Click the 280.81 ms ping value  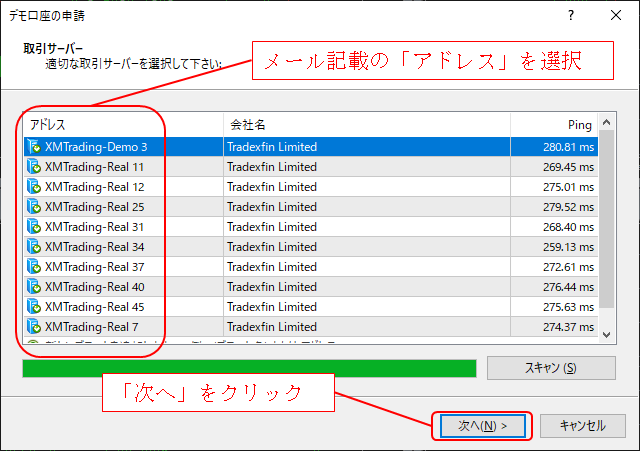pos(569,147)
